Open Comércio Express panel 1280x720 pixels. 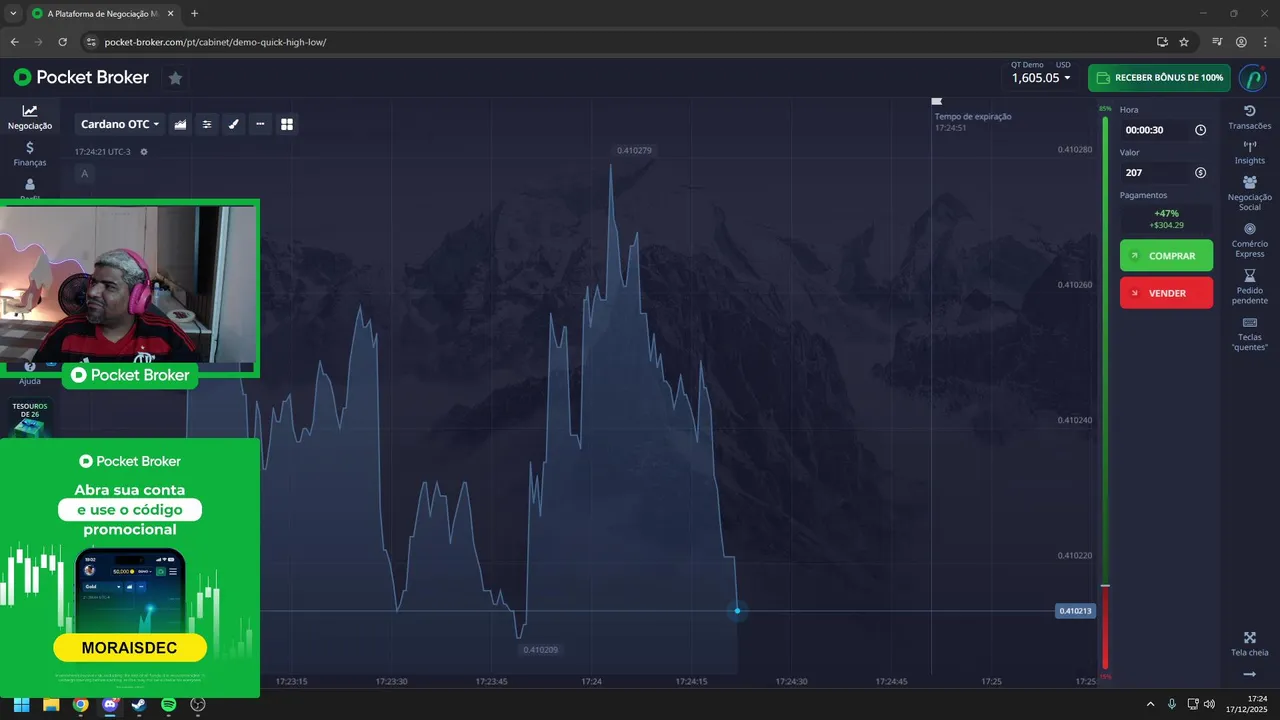pyautogui.click(x=1250, y=240)
